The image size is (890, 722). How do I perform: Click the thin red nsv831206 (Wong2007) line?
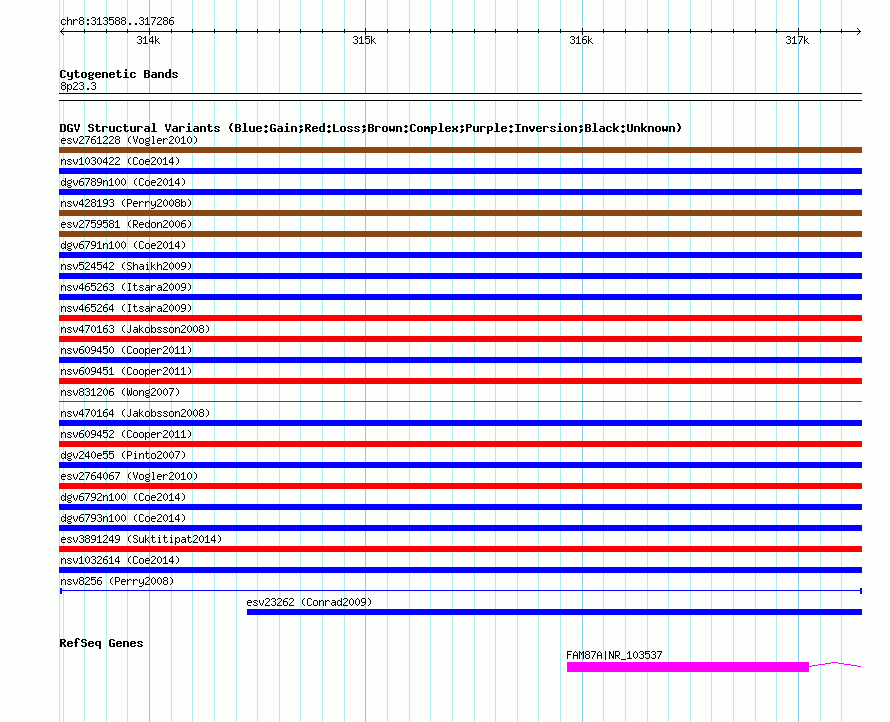point(460,401)
